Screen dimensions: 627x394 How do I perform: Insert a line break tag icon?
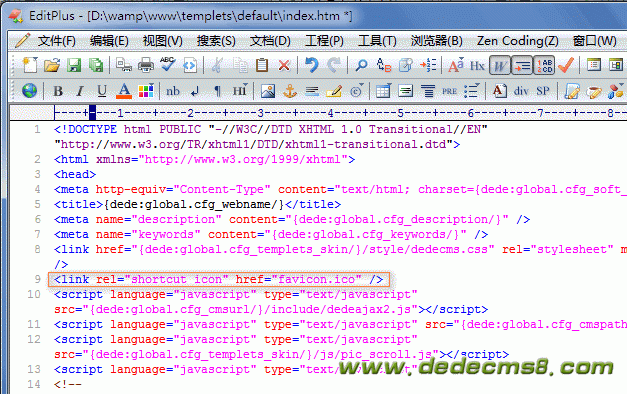click(x=195, y=92)
